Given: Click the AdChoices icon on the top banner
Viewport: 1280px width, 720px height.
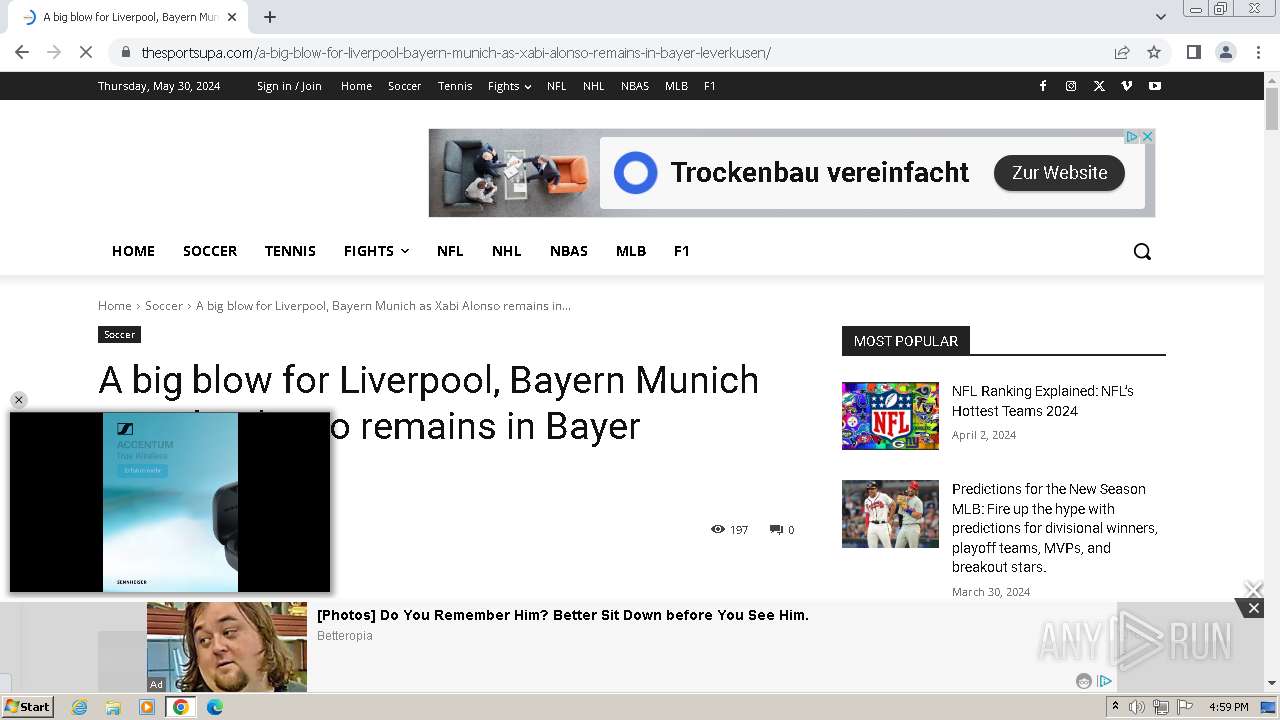Looking at the screenshot, I should (x=1133, y=137).
